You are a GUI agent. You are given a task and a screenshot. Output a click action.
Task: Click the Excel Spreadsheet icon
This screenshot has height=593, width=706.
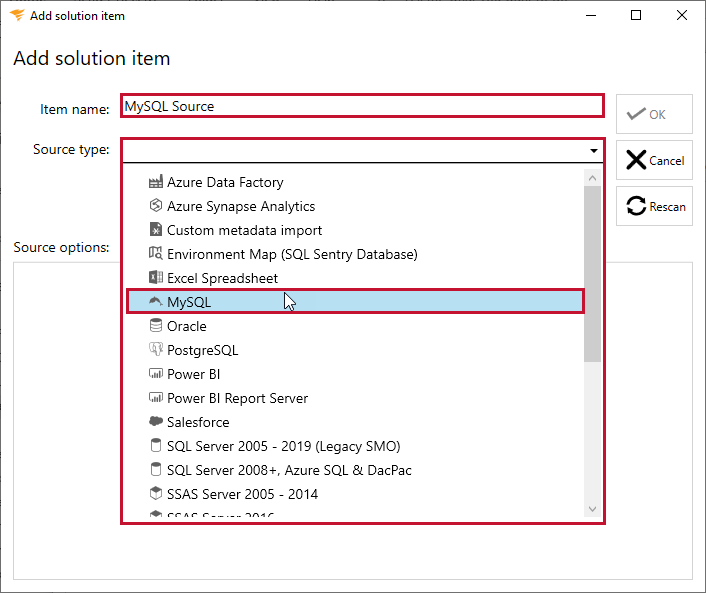click(x=156, y=277)
